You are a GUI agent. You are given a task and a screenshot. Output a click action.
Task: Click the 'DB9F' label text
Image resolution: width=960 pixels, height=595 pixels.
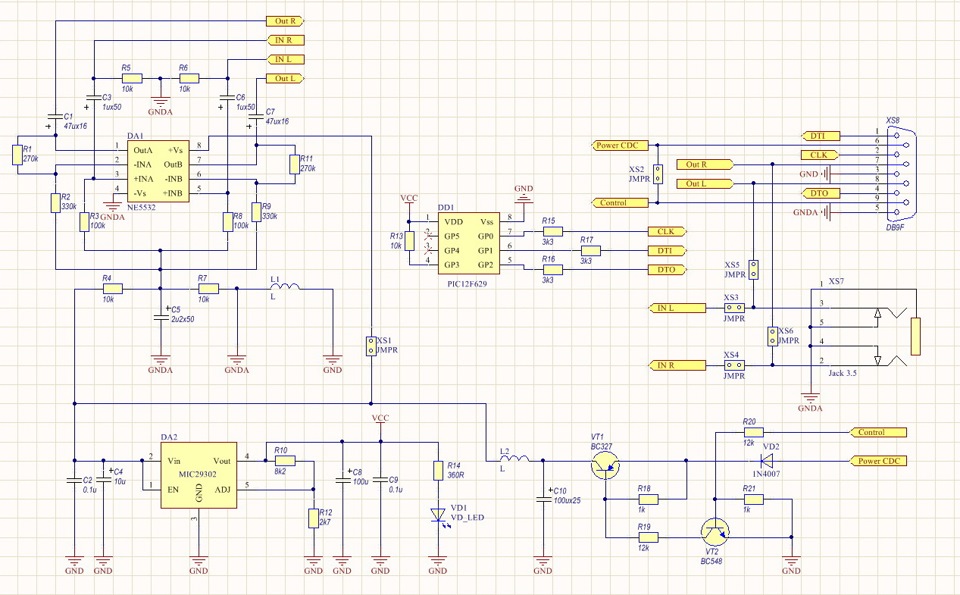[x=895, y=226]
